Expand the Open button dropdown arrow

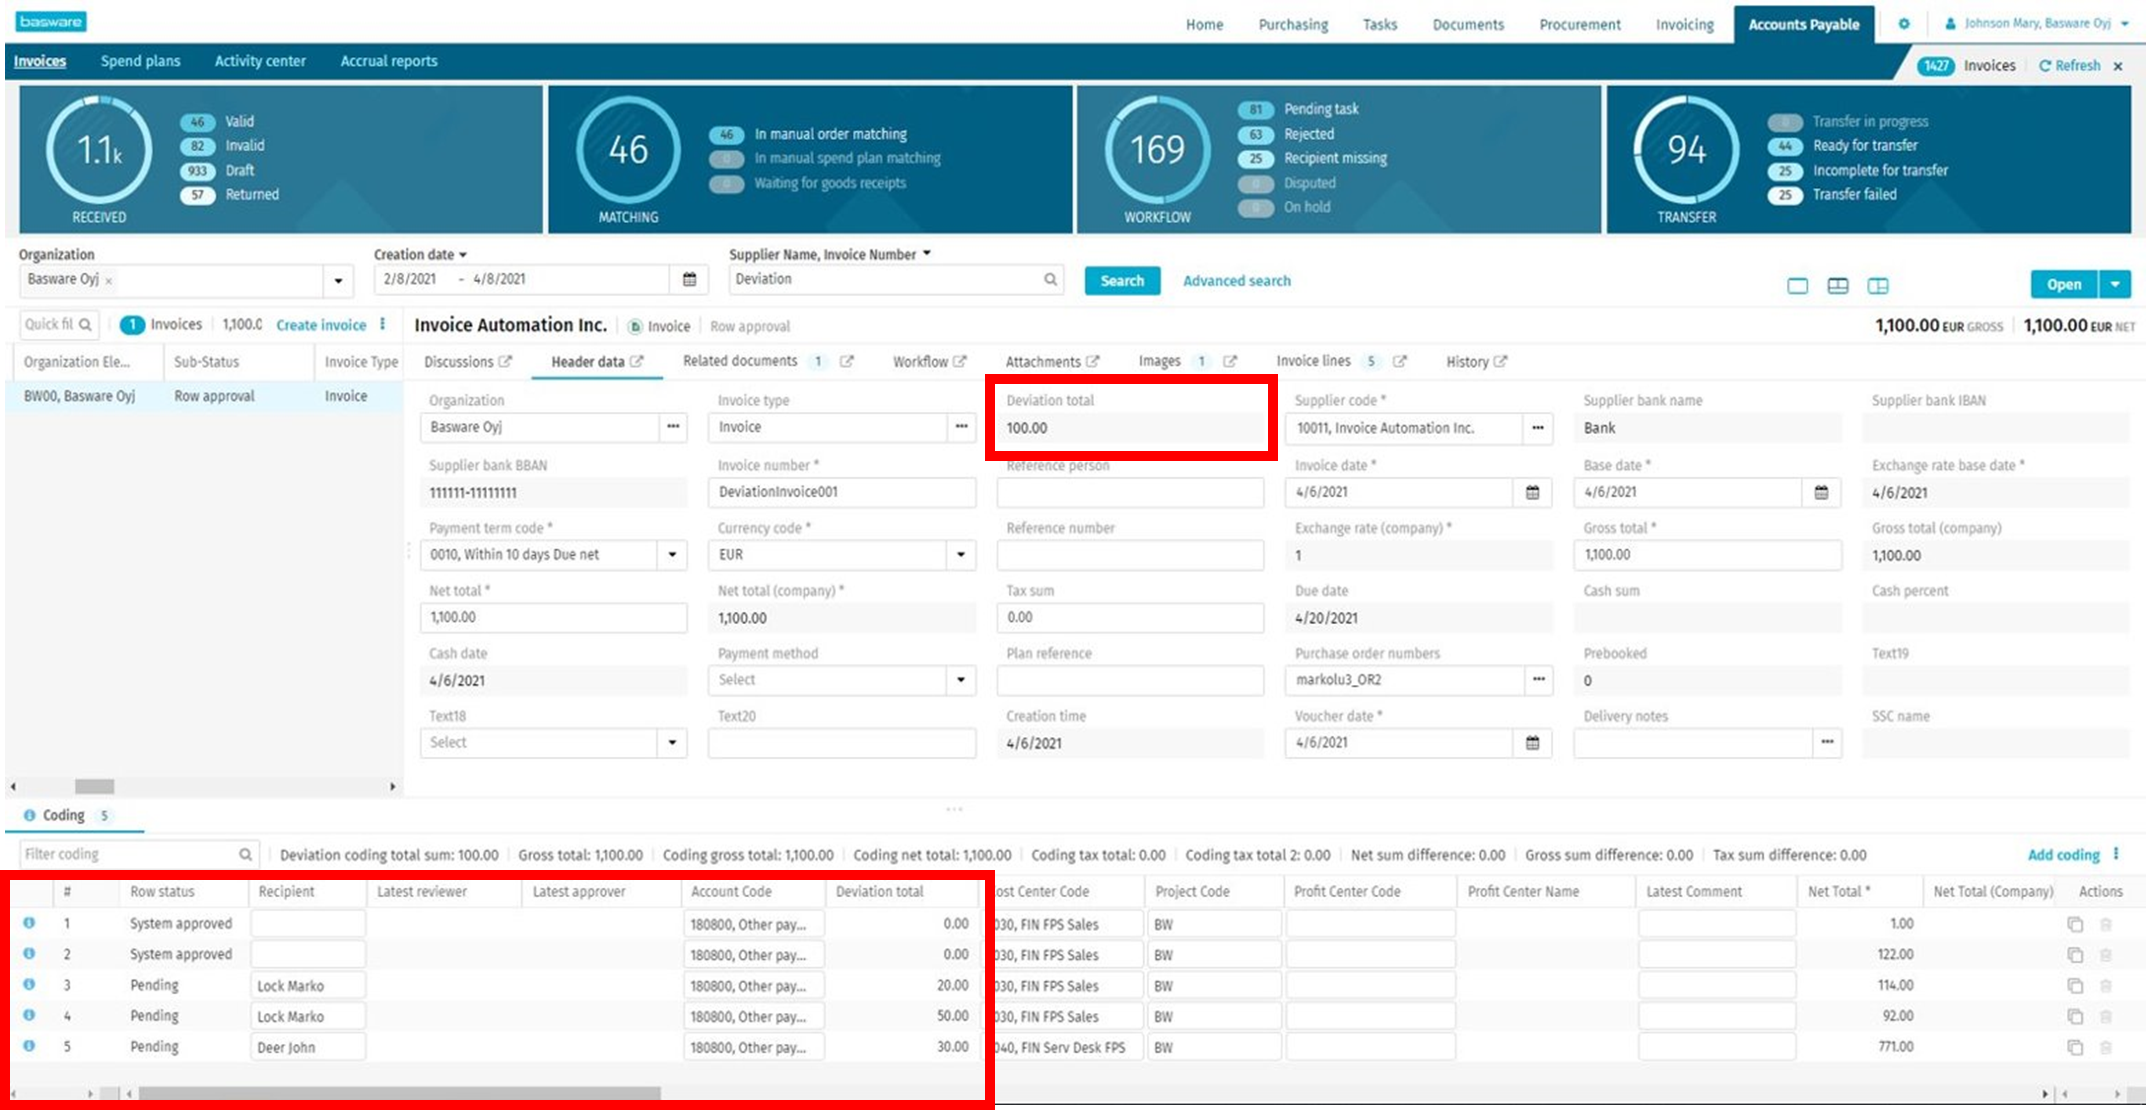tap(2116, 284)
